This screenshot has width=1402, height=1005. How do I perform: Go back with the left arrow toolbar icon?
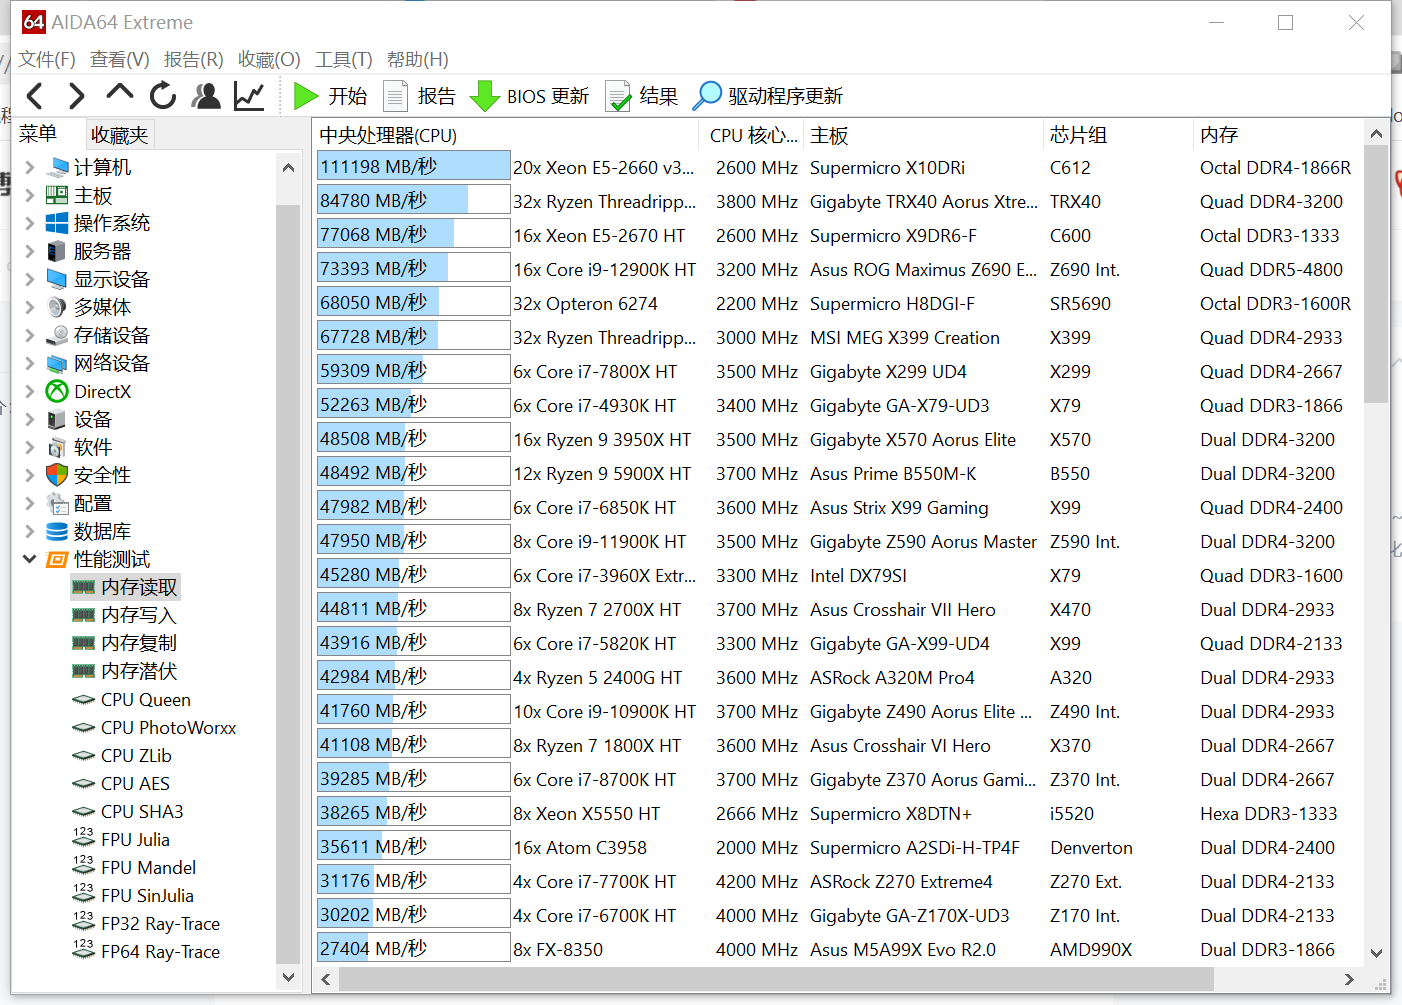point(35,96)
